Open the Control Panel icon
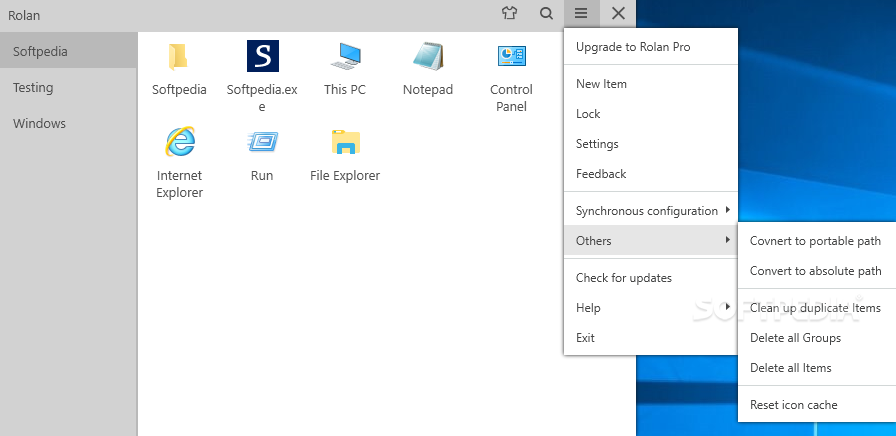The height and width of the screenshot is (436, 896). point(511,56)
